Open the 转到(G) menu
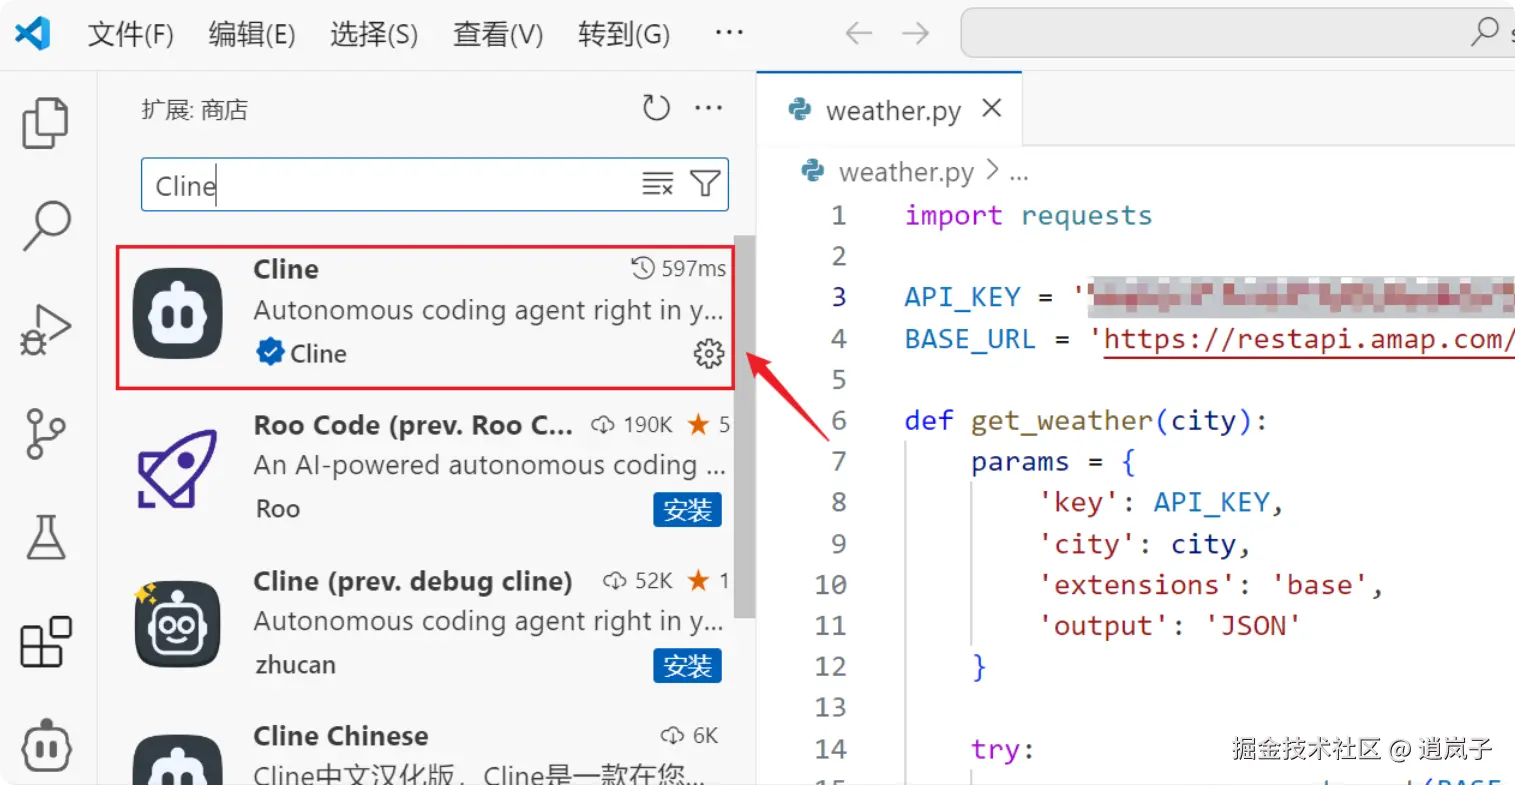Viewport: 1515px width, 785px height. tap(624, 34)
